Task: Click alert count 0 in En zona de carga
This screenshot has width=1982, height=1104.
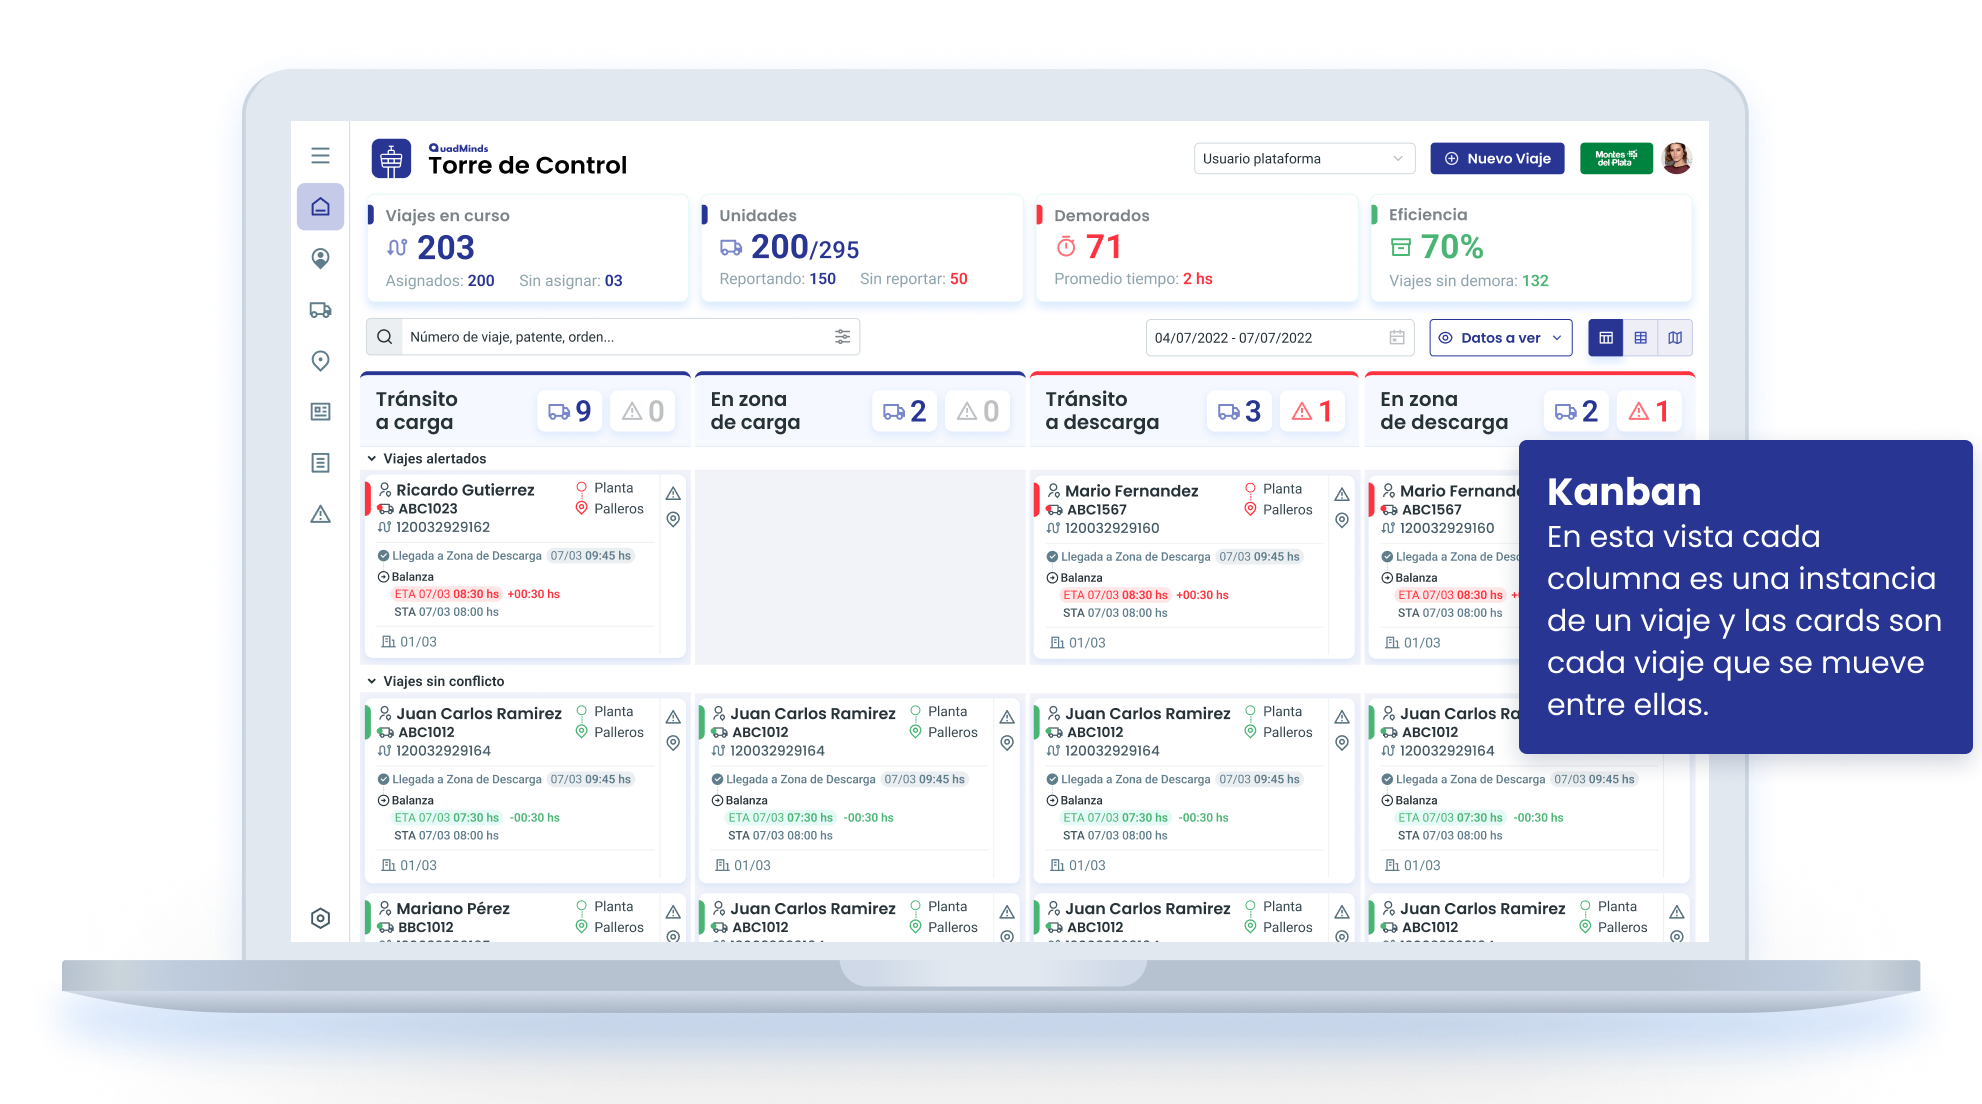Action: (x=977, y=411)
